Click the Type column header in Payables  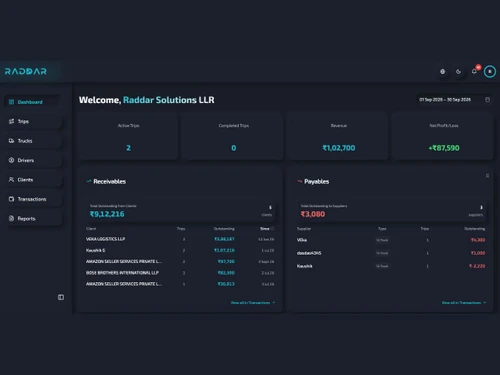(382, 229)
